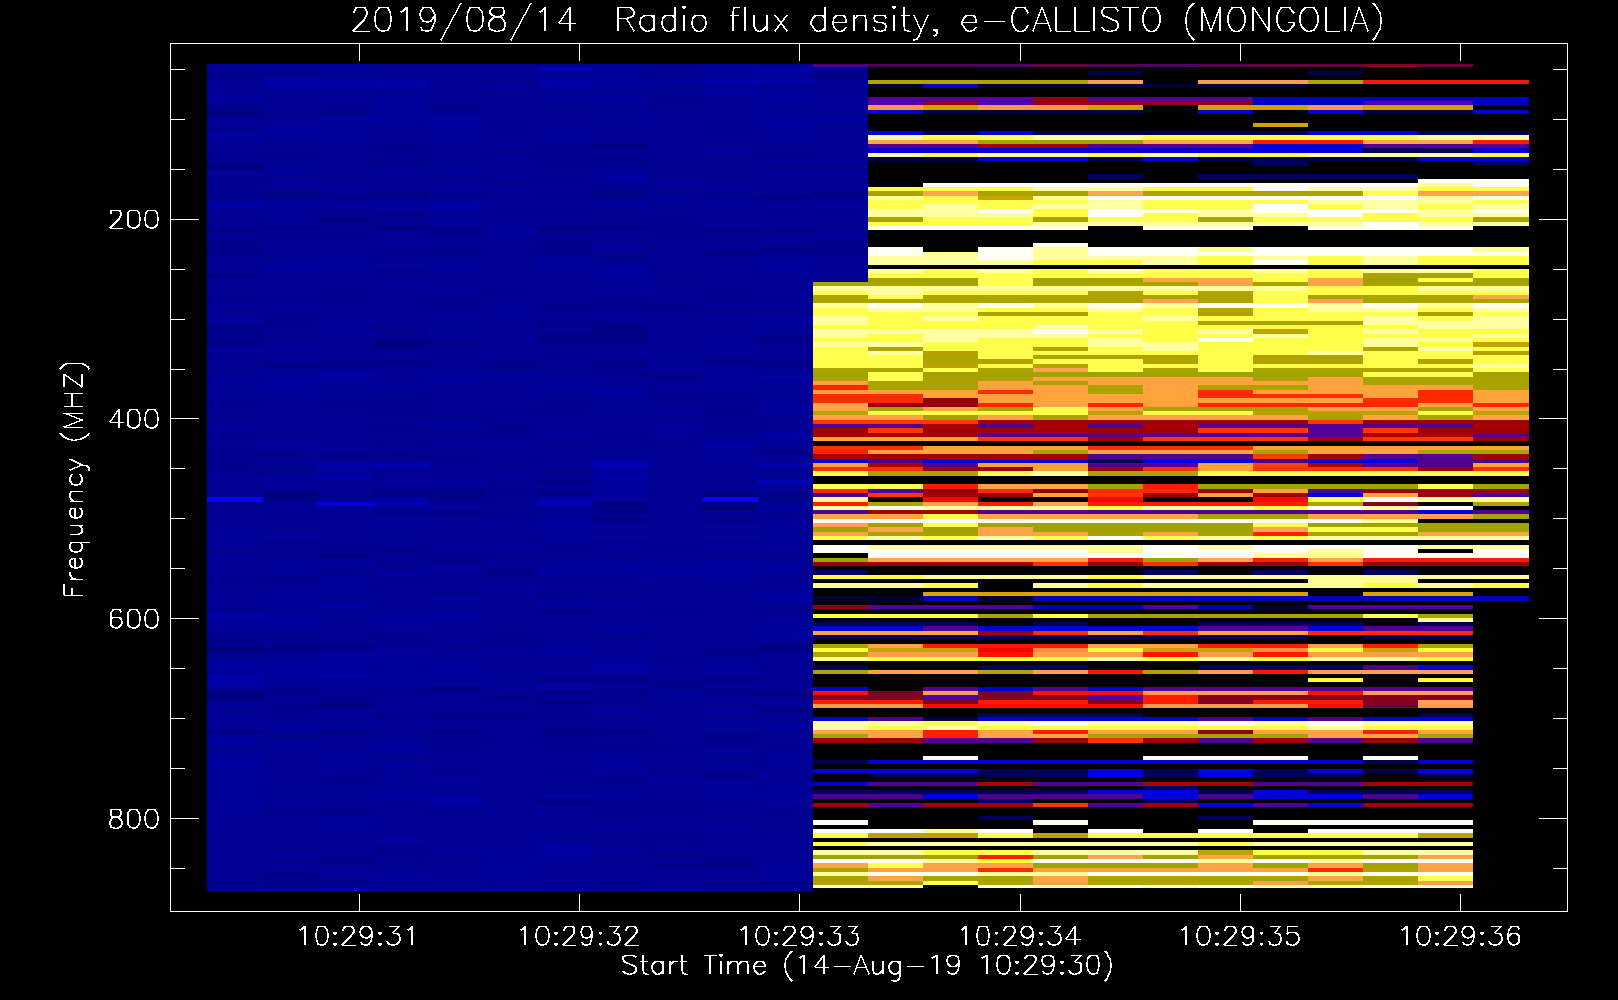Click the 400 frequency tick label

pos(134,419)
